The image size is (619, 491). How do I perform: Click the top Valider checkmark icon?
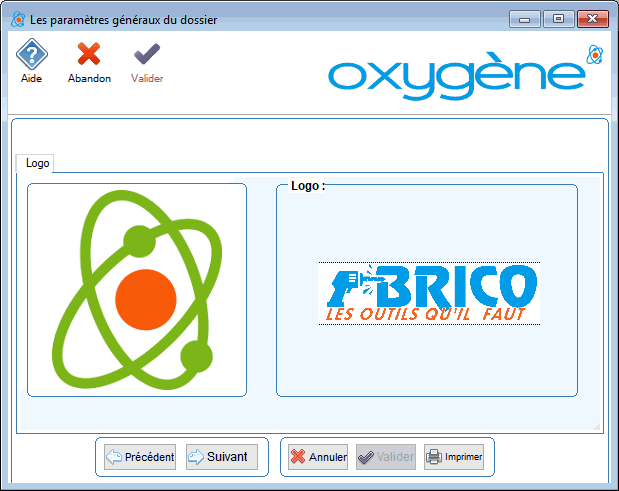tap(147, 54)
